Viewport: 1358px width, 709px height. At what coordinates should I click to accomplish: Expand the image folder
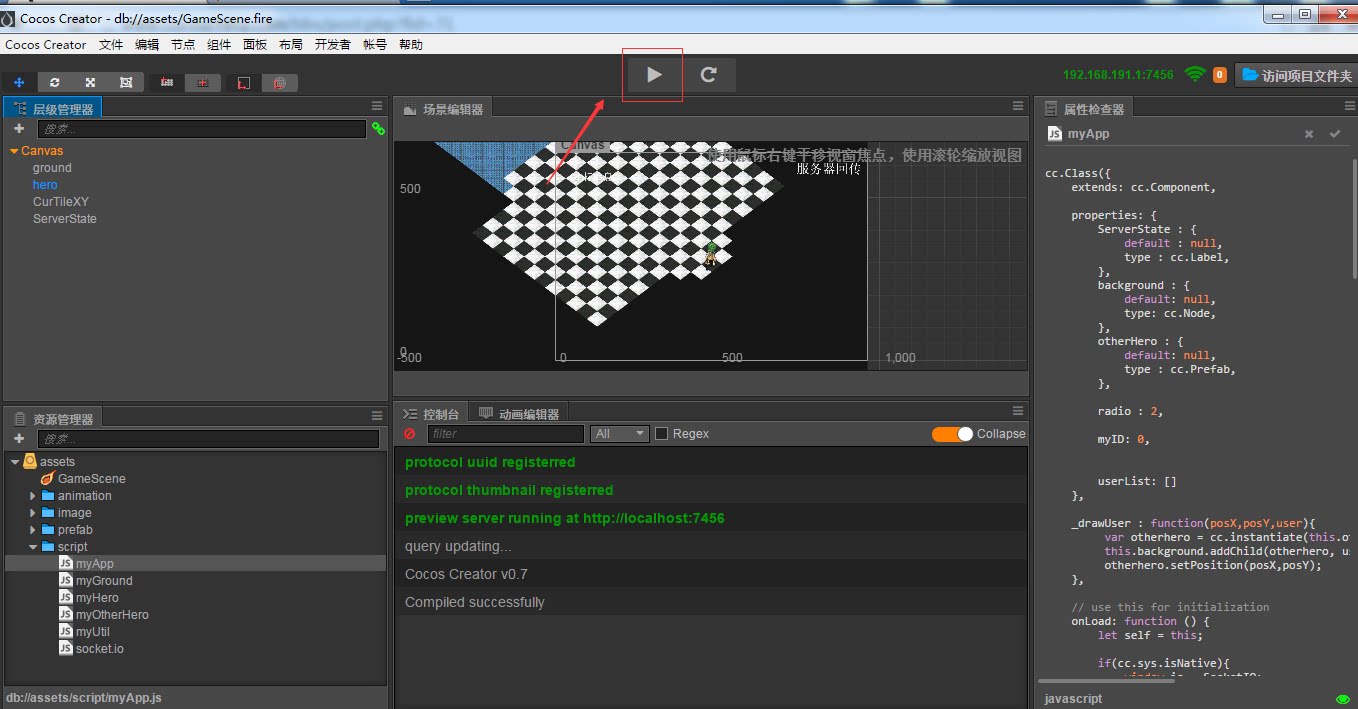click(33, 513)
